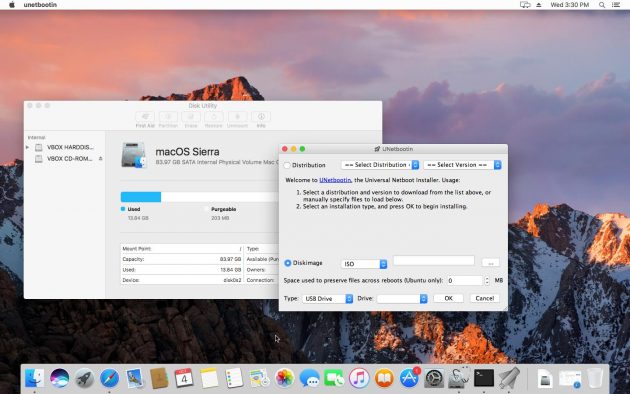Open Notification Center in menu bar
Viewport: 630px width, 394px height.
[616, 5]
